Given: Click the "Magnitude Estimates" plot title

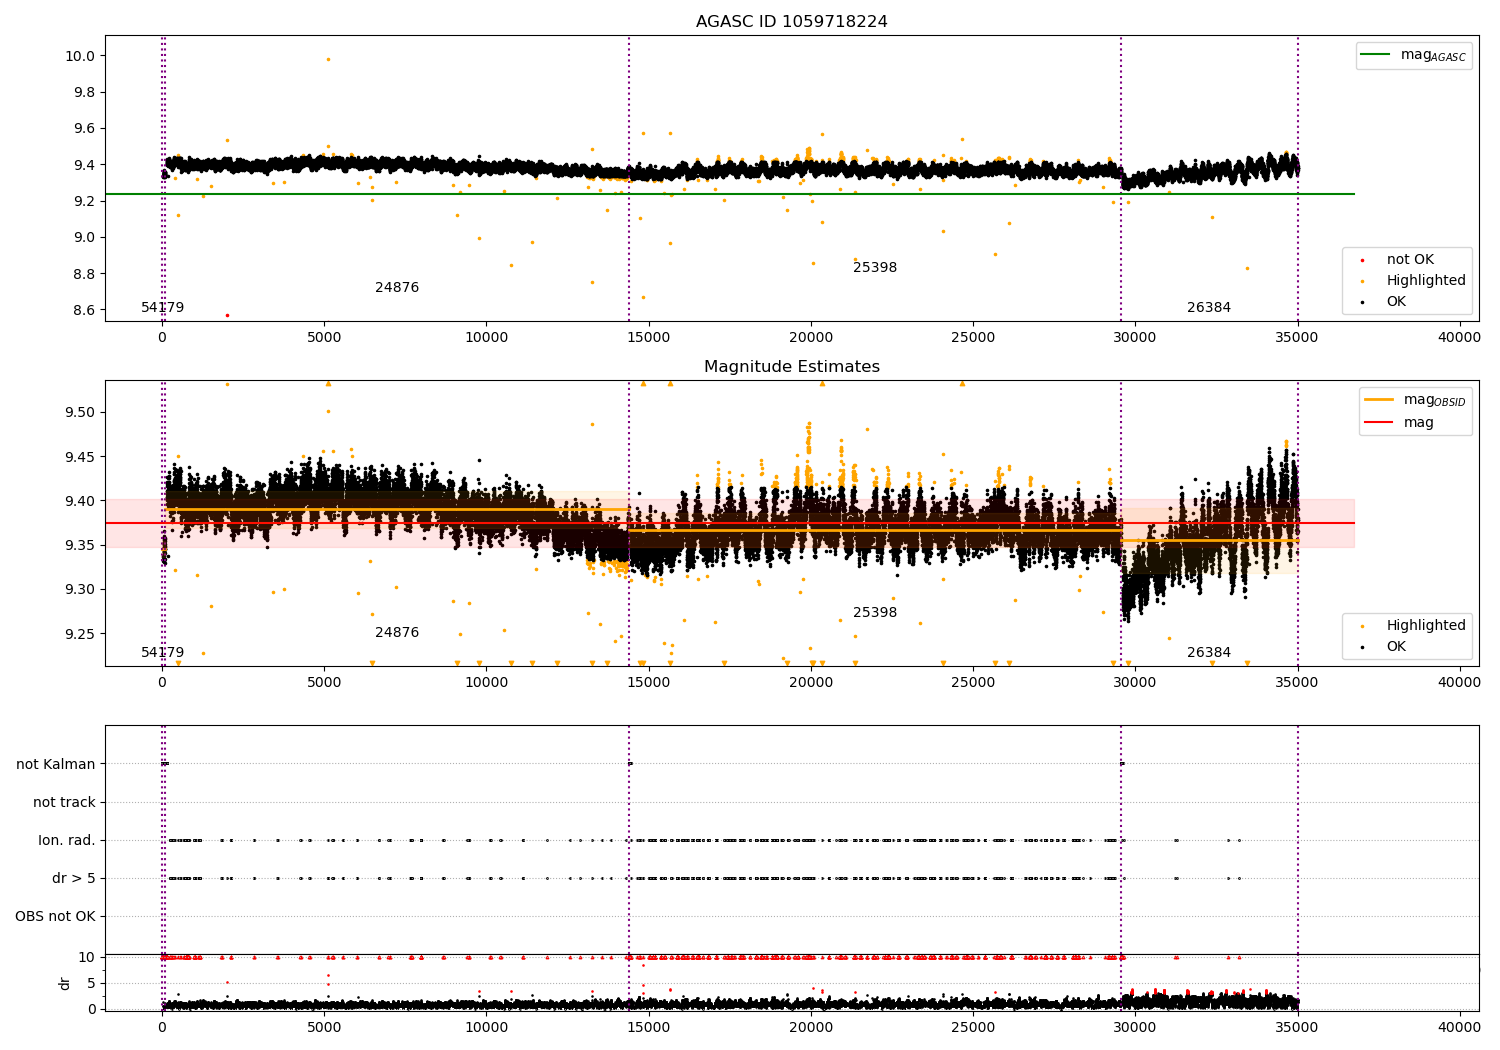Looking at the screenshot, I should pos(791,367).
